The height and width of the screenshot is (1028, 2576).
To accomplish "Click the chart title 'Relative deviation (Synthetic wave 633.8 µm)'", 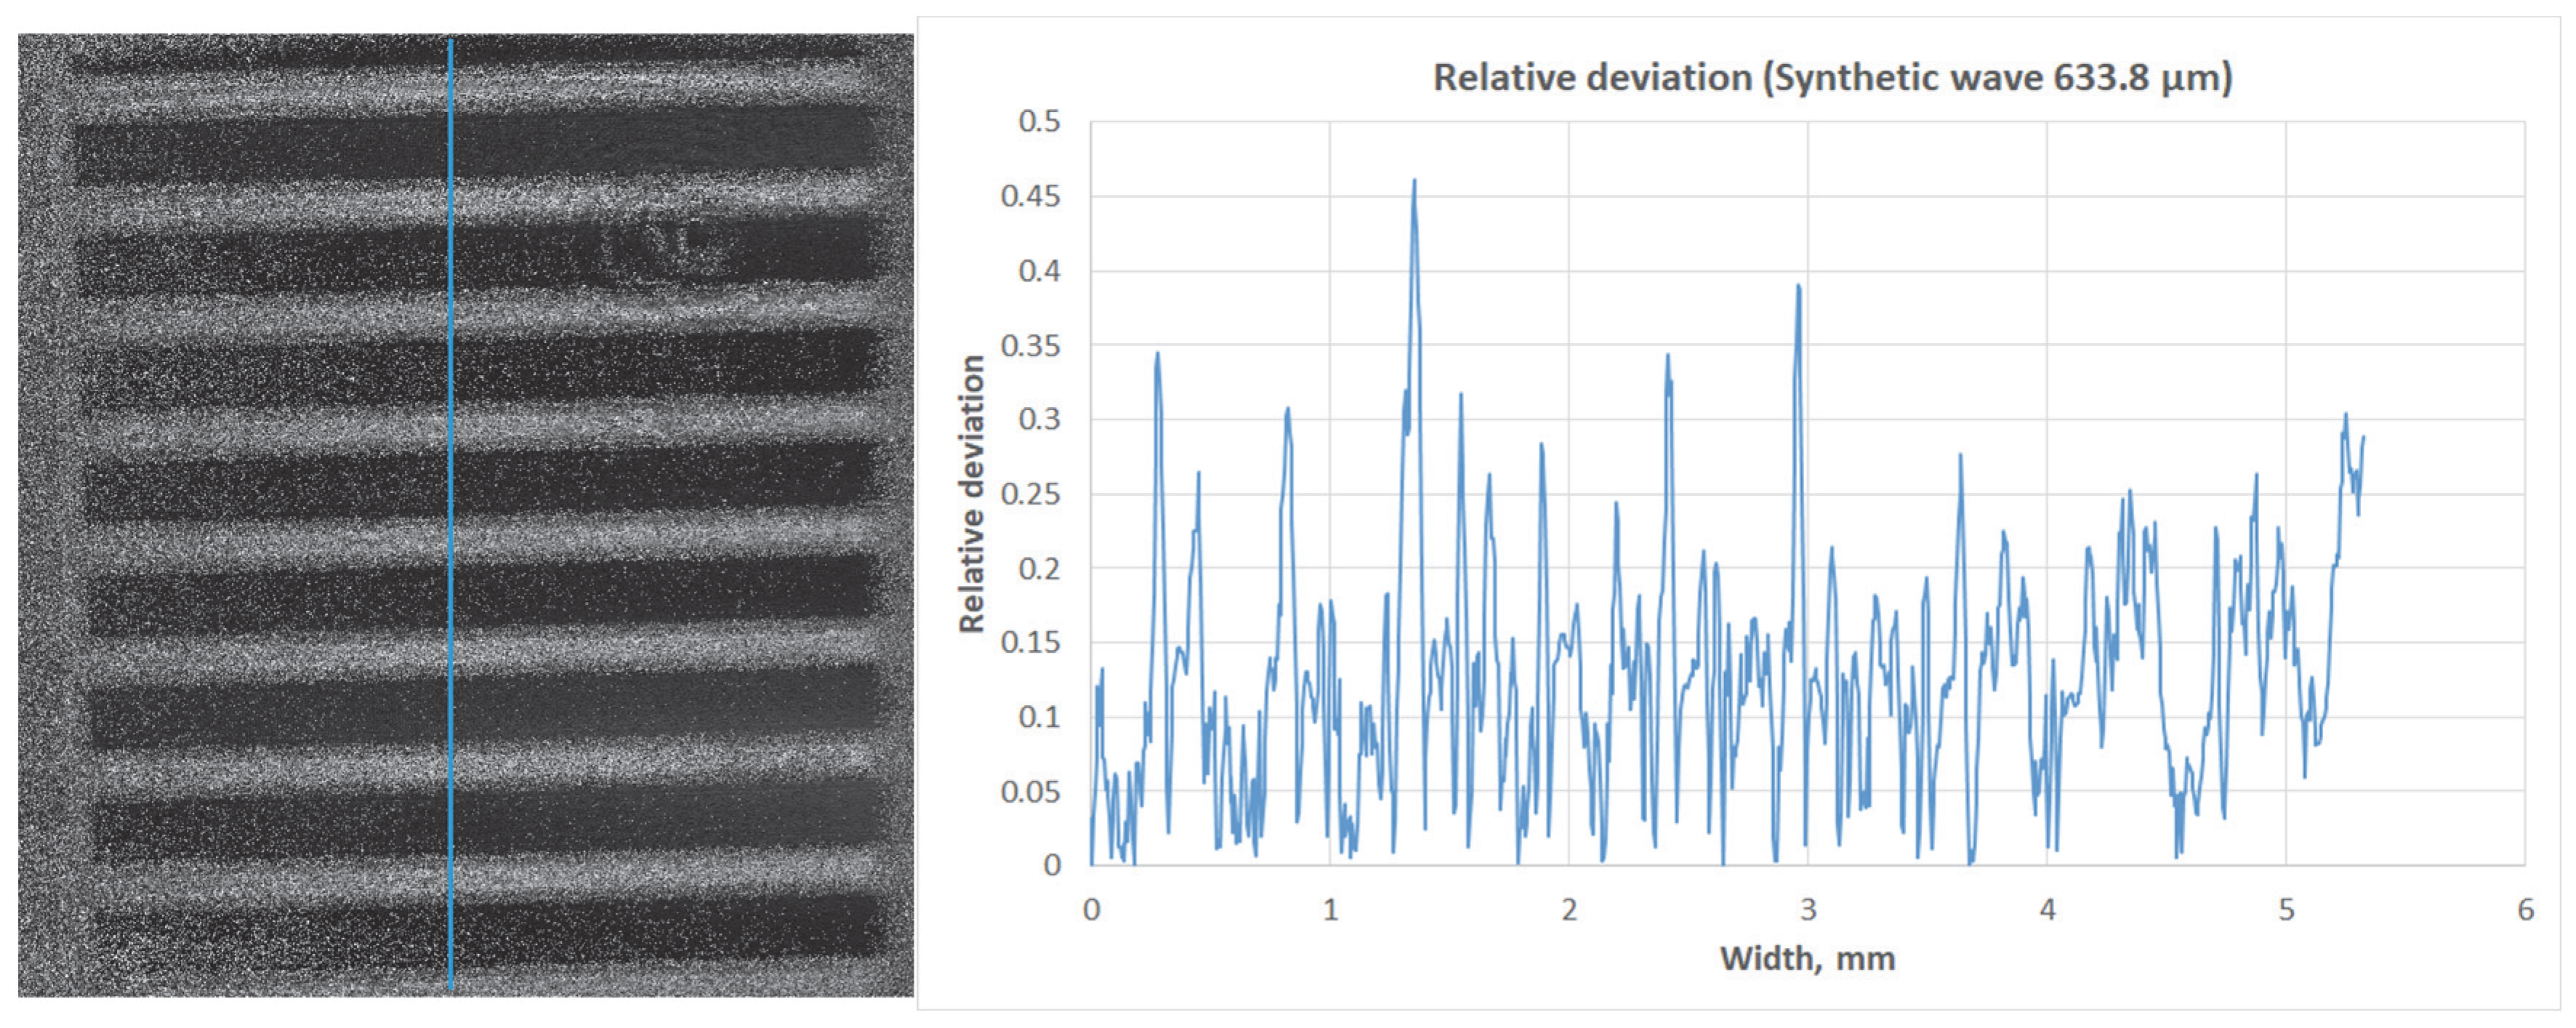I will pyautogui.click(x=1832, y=78).
